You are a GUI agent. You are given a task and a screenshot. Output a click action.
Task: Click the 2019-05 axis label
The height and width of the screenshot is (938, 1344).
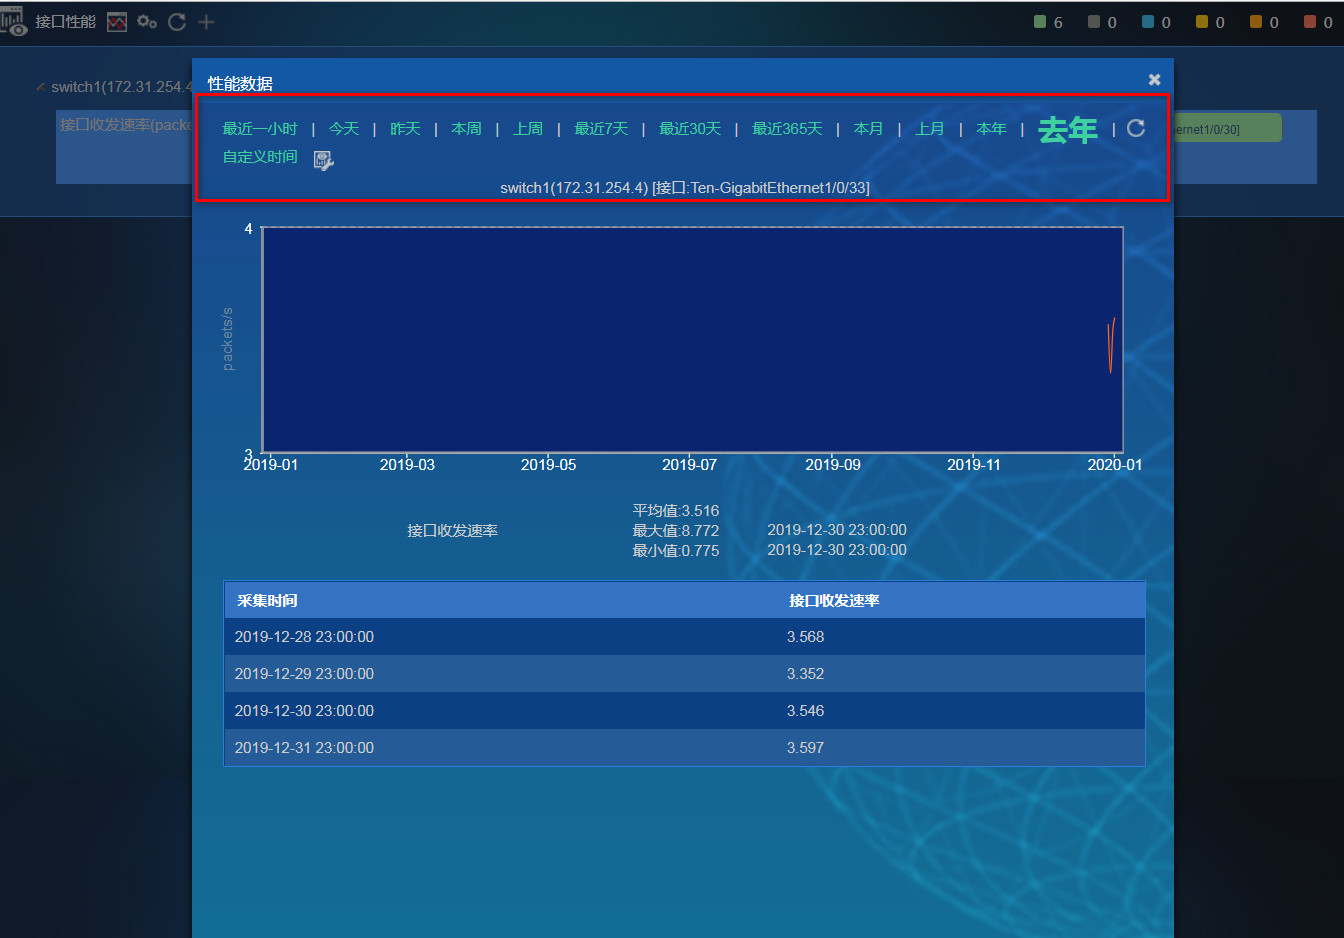[548, 465]
